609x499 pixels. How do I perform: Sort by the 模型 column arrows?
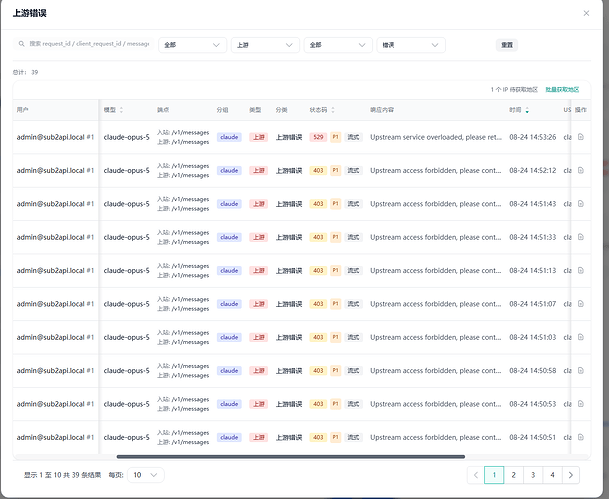pos(121,110)
